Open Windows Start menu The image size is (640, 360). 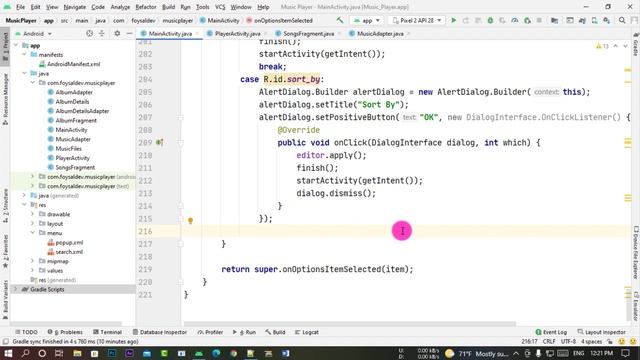[8, 353]
